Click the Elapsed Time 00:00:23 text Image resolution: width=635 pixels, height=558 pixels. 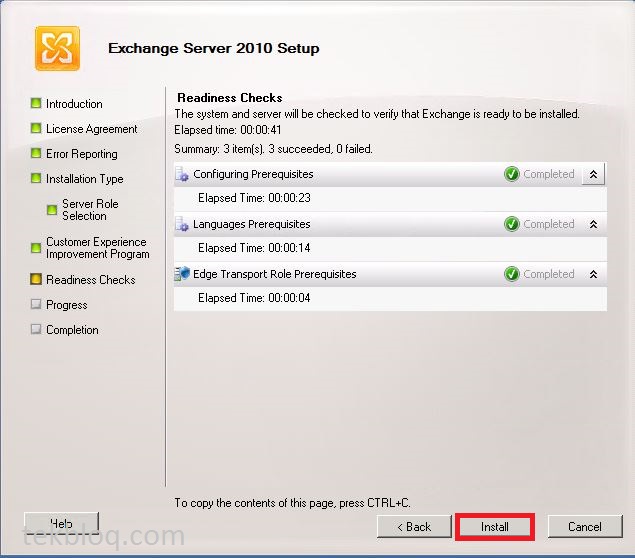(254, 198)
